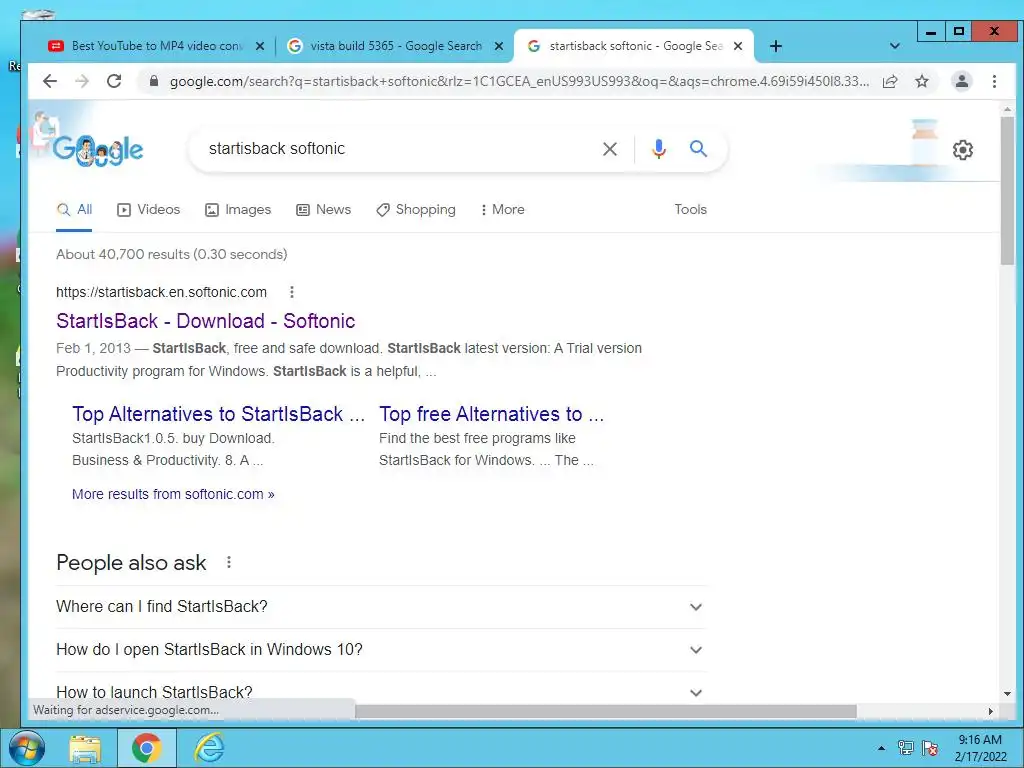Select the All results tab
This screenshot has width=1024, height=768.
point(74,210)
